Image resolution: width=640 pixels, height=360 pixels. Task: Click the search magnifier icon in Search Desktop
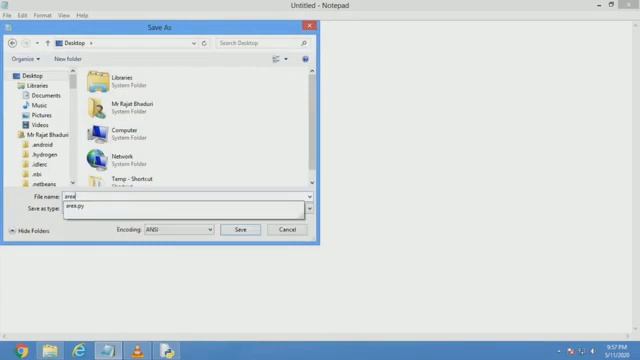(303, 43)
